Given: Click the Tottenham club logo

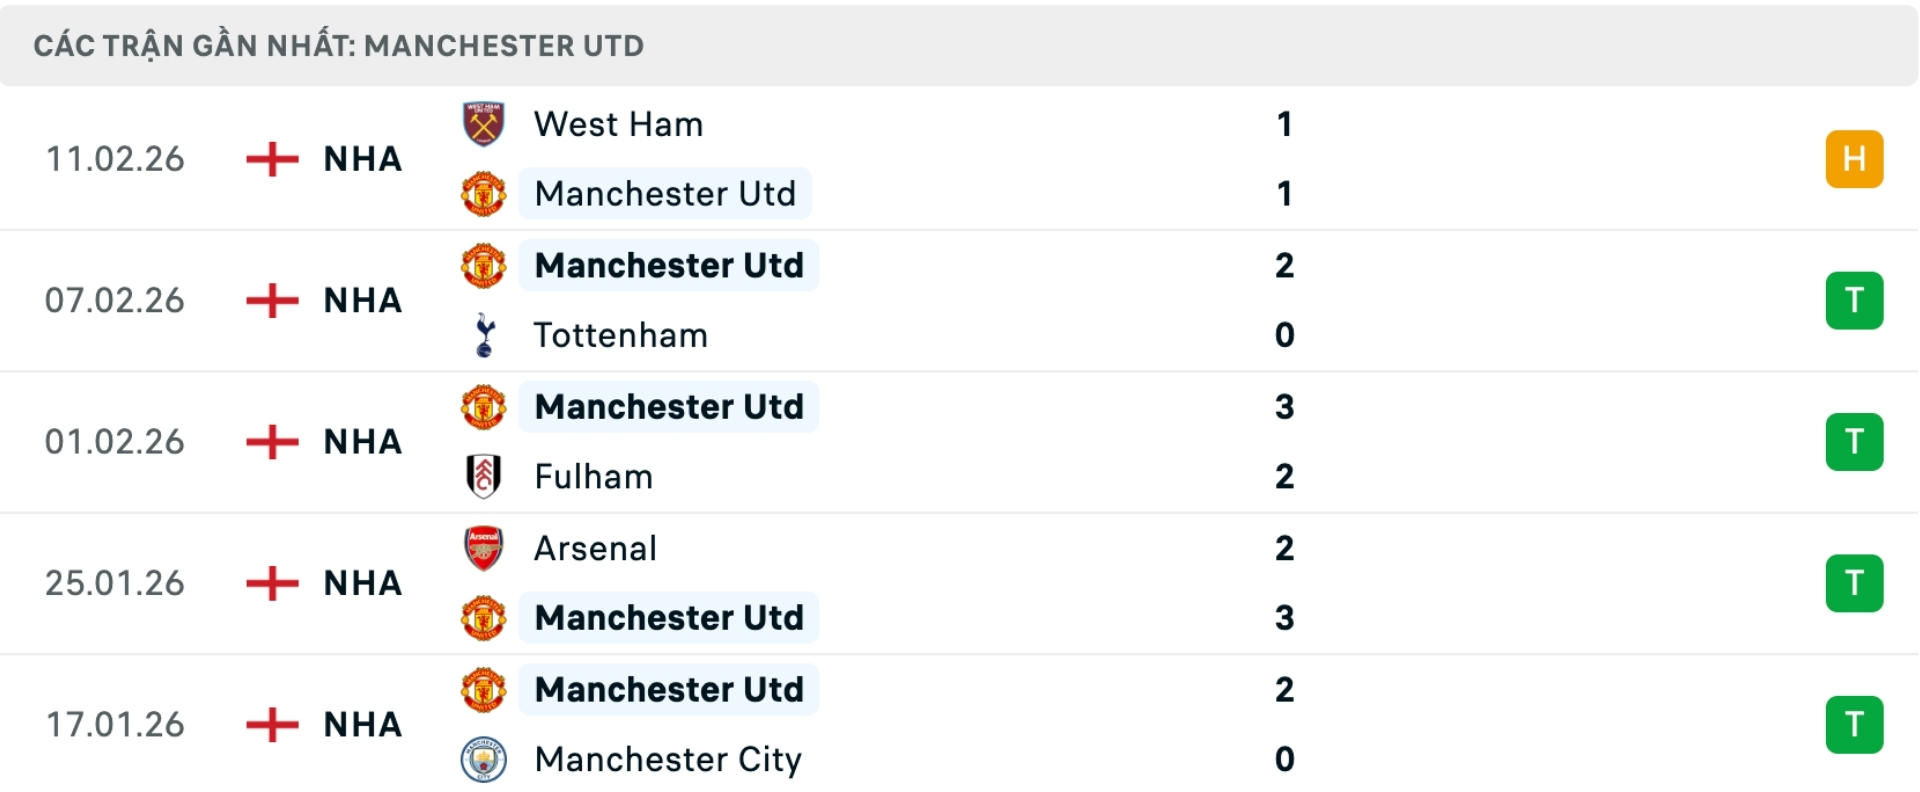Looking at the screenshot, I should click(483, 335).
